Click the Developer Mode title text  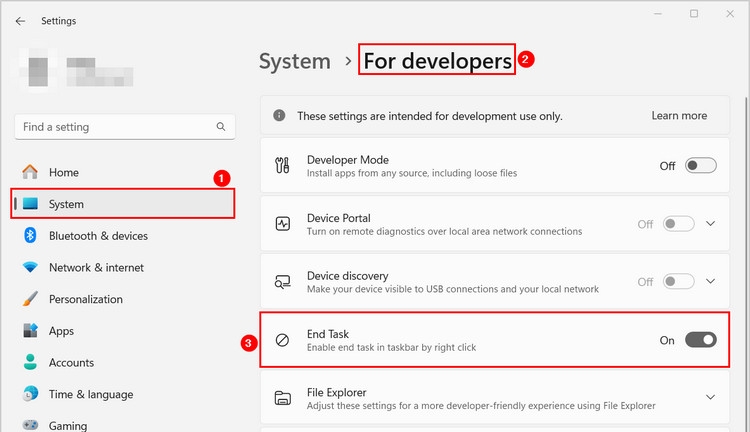[x=348, y=160]
